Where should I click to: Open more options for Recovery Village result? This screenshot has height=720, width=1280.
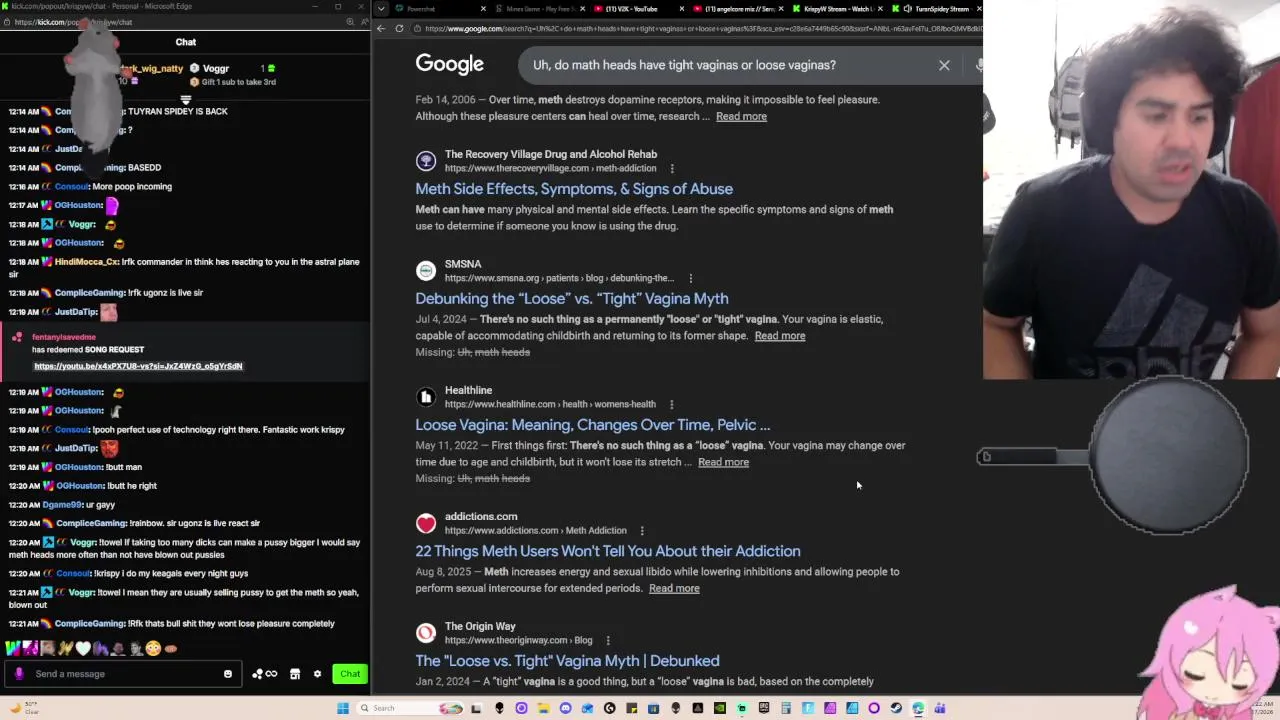(672, 169)
